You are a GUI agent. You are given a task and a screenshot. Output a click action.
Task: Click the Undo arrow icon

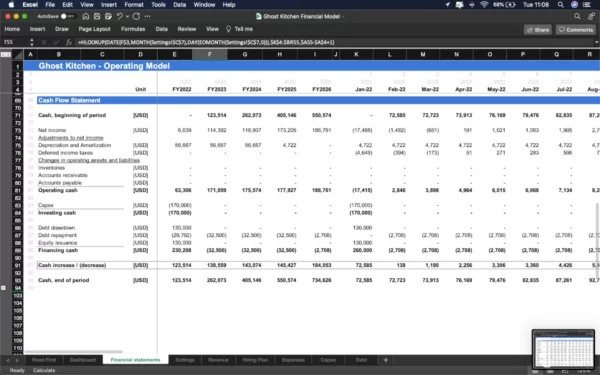[x=119, y=16]
